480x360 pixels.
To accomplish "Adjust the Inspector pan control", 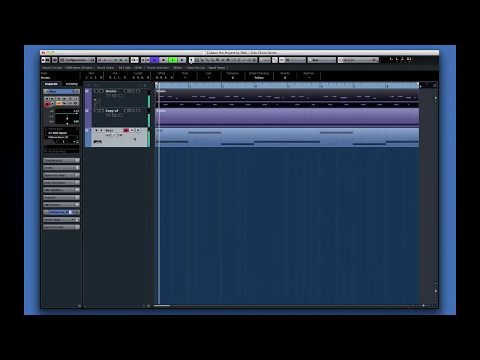I will click(67, 118).
